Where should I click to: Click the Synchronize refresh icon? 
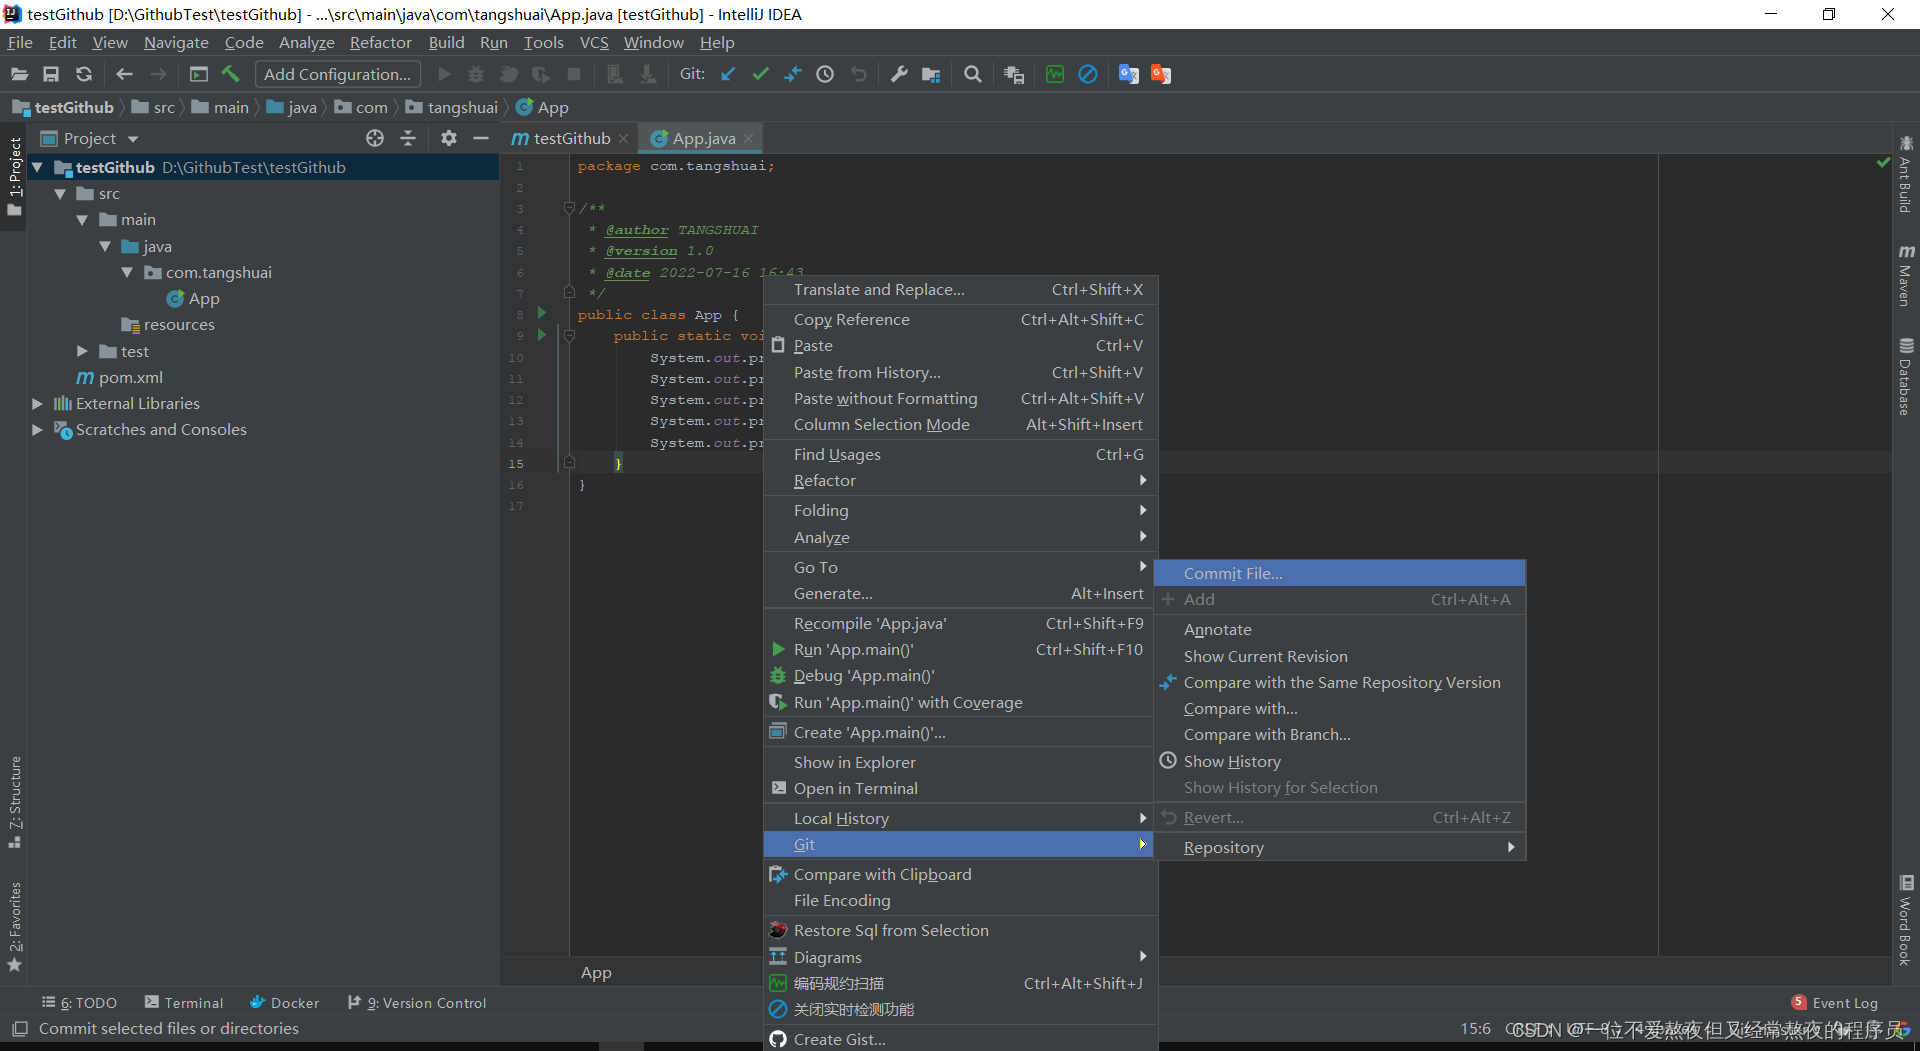[x=84, y=74]
